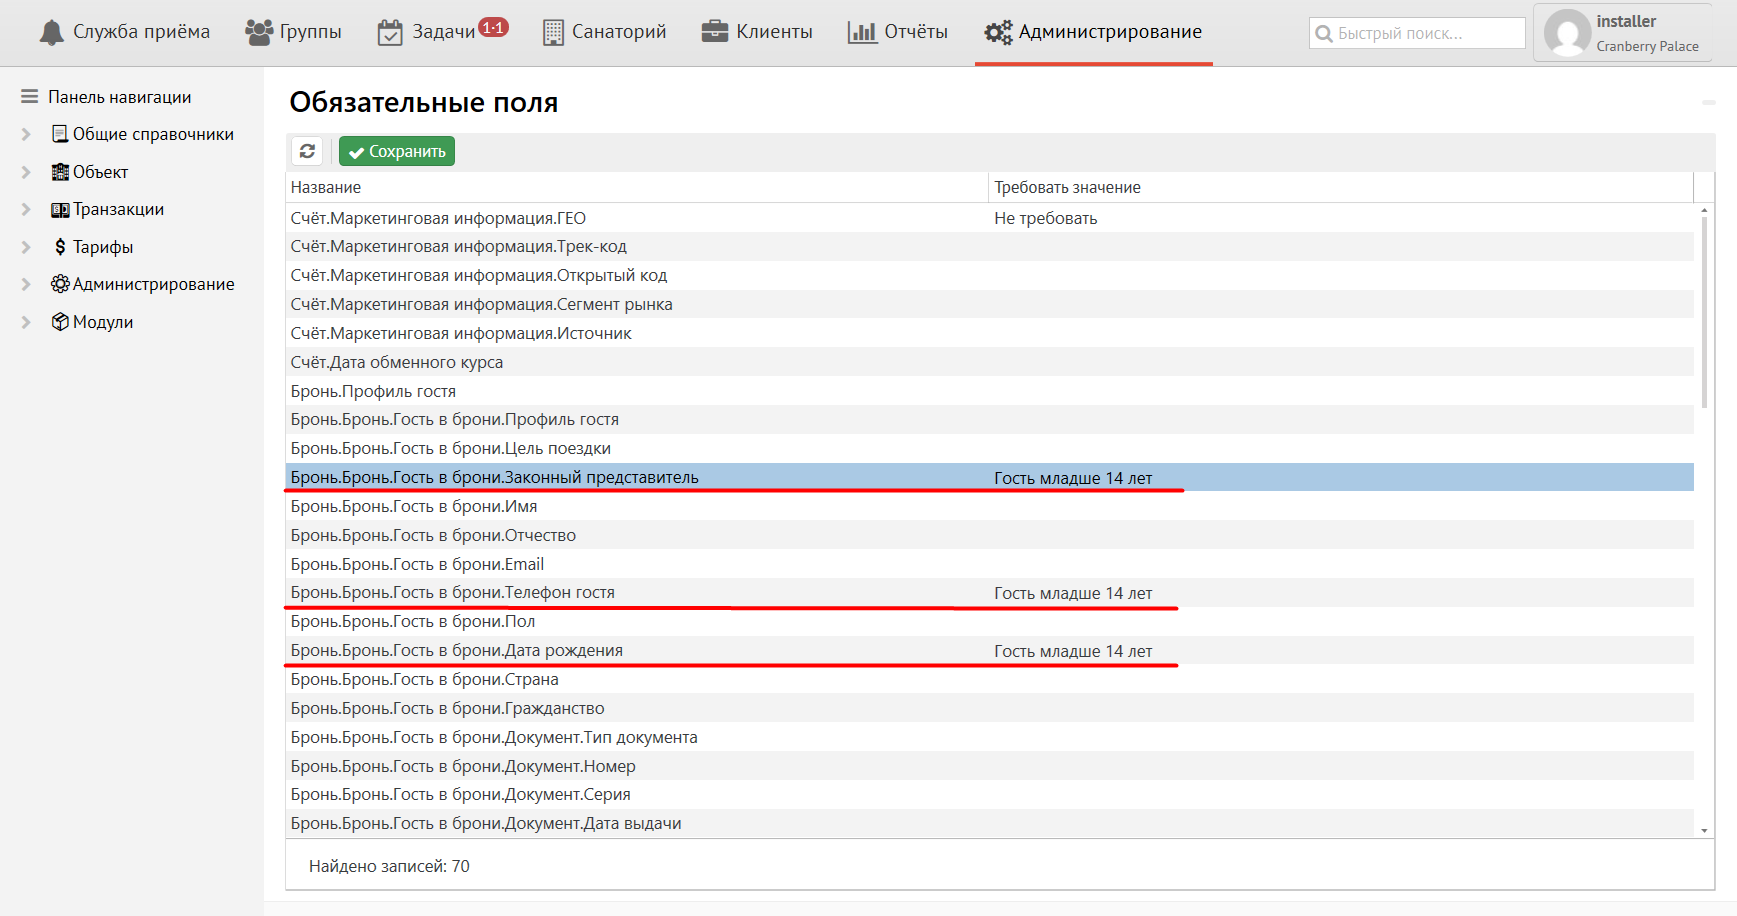Click the refresh icon in the toolbar

(307, 151)
